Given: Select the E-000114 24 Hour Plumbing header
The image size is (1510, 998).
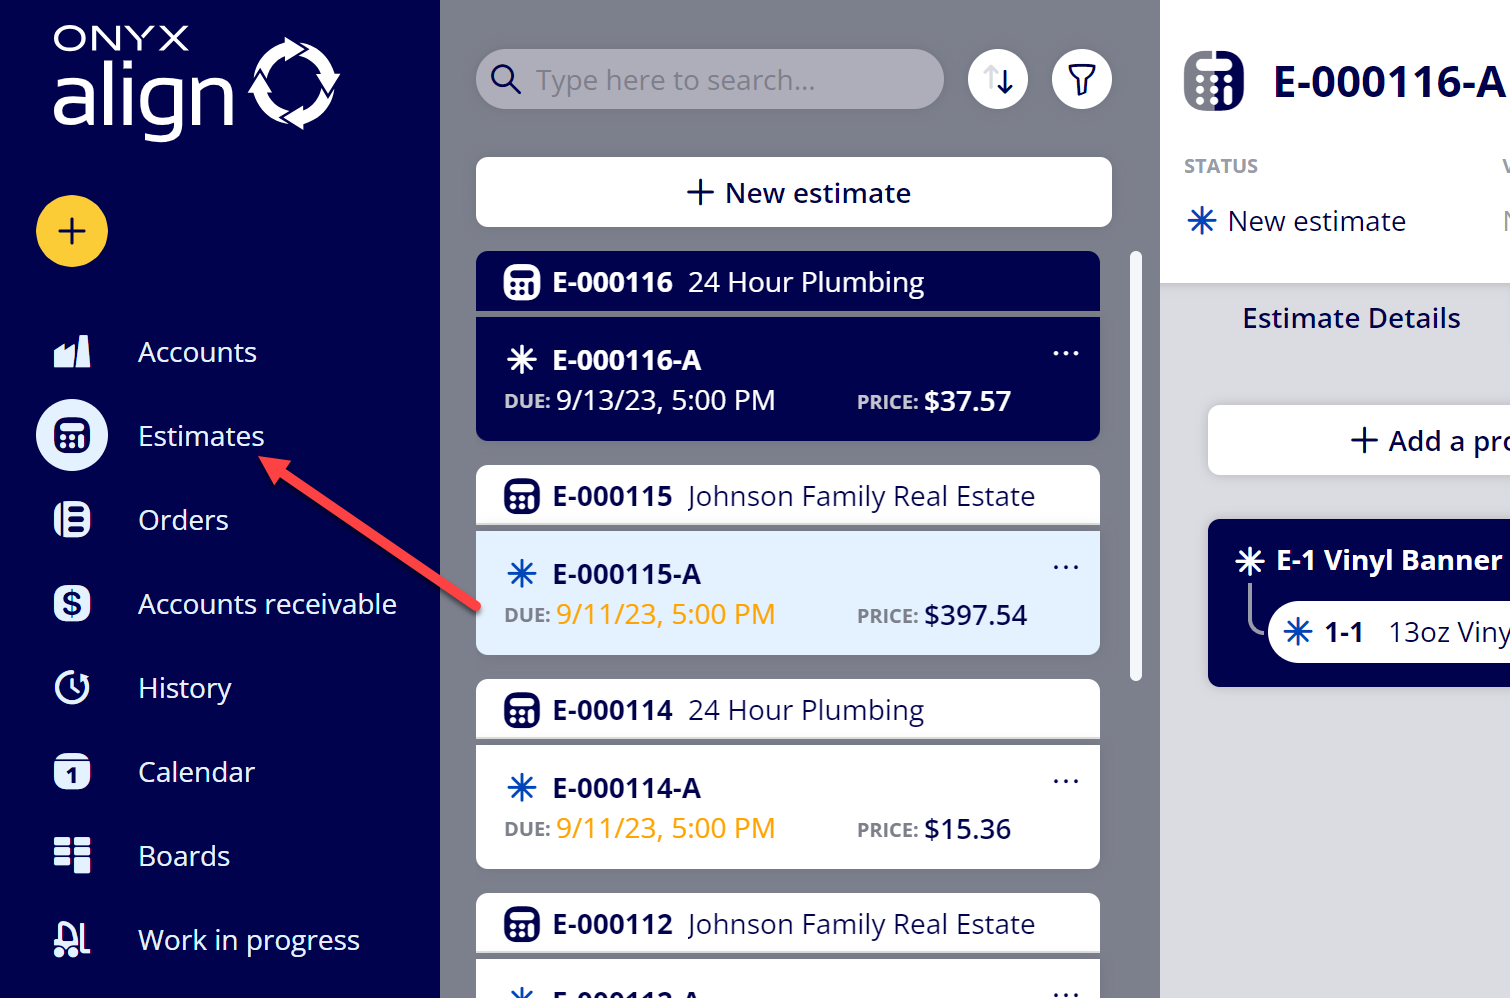Looking at the screenshot, I should (x=788, y=710).
